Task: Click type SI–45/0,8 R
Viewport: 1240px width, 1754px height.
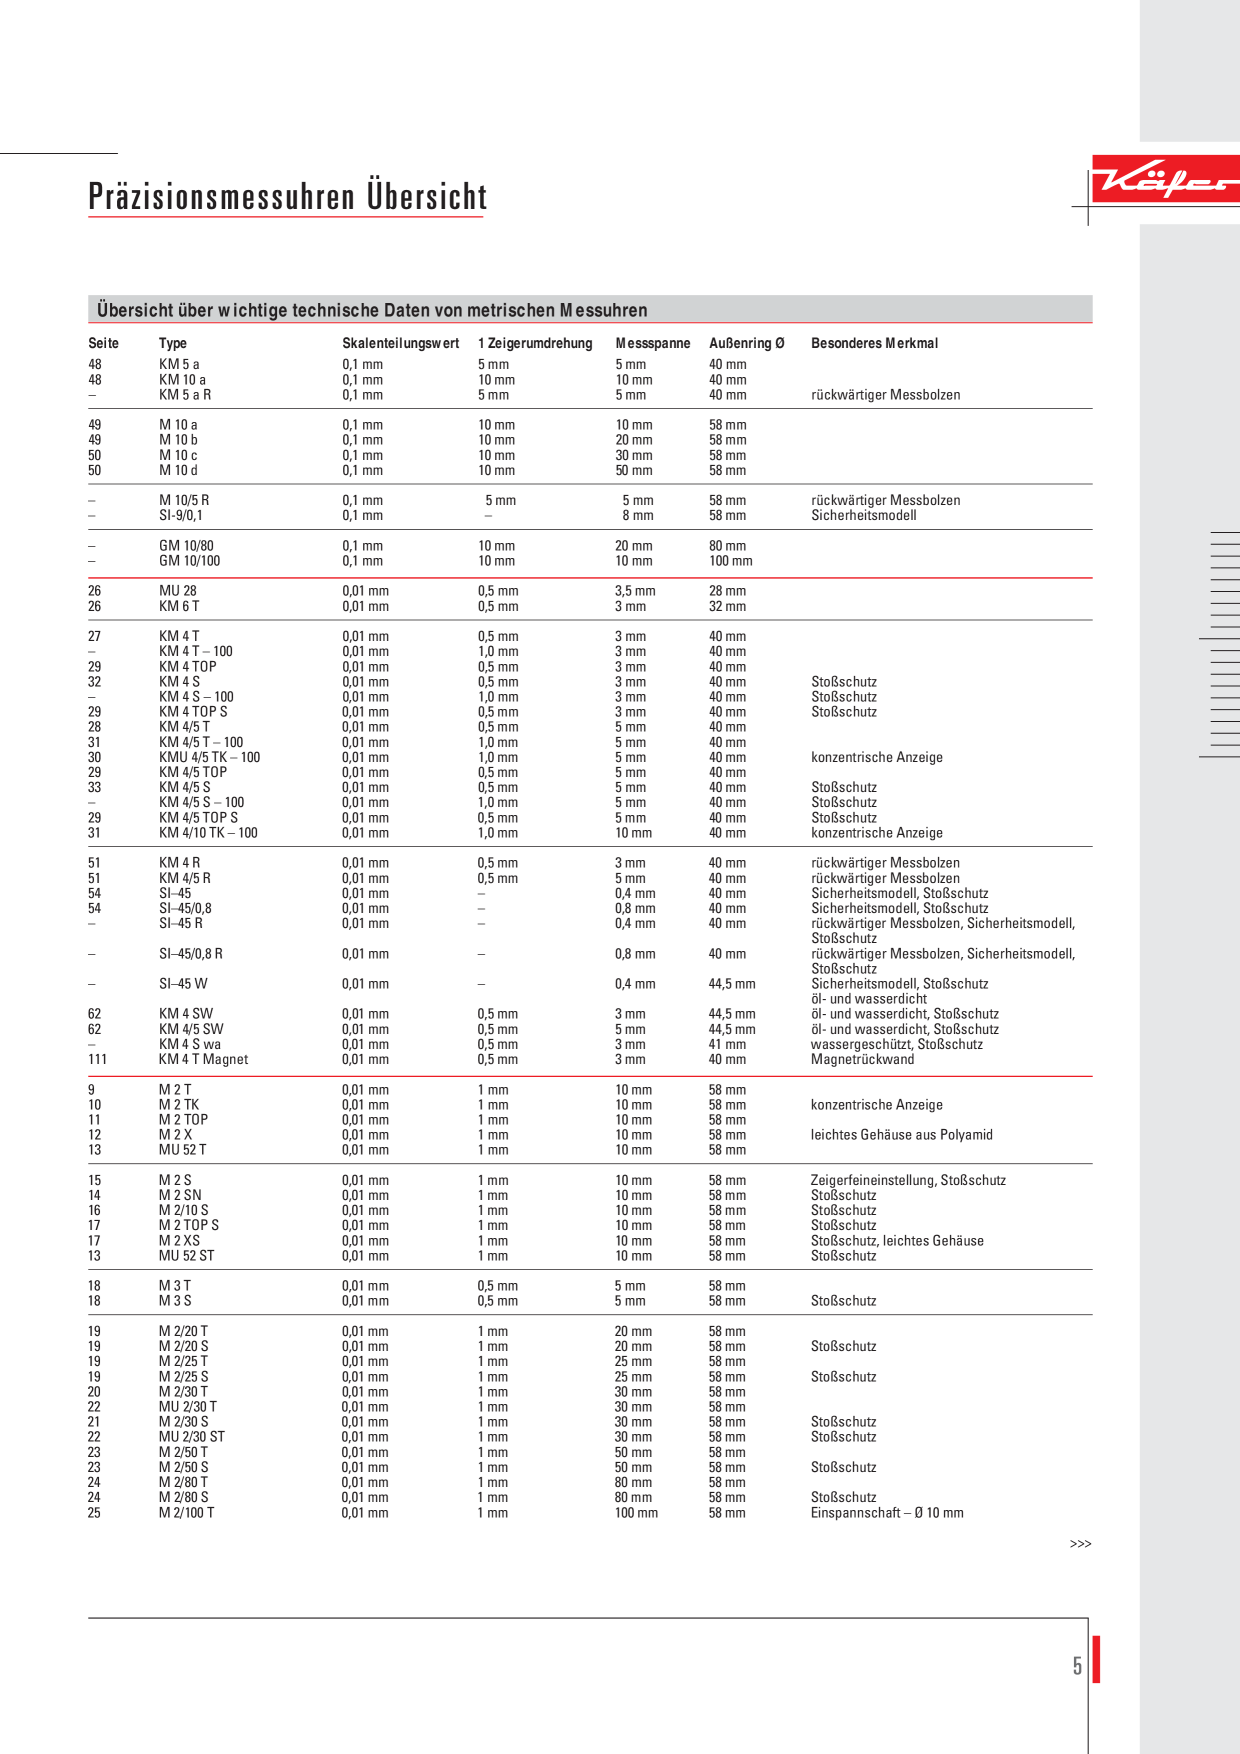Action: (191, 954)
